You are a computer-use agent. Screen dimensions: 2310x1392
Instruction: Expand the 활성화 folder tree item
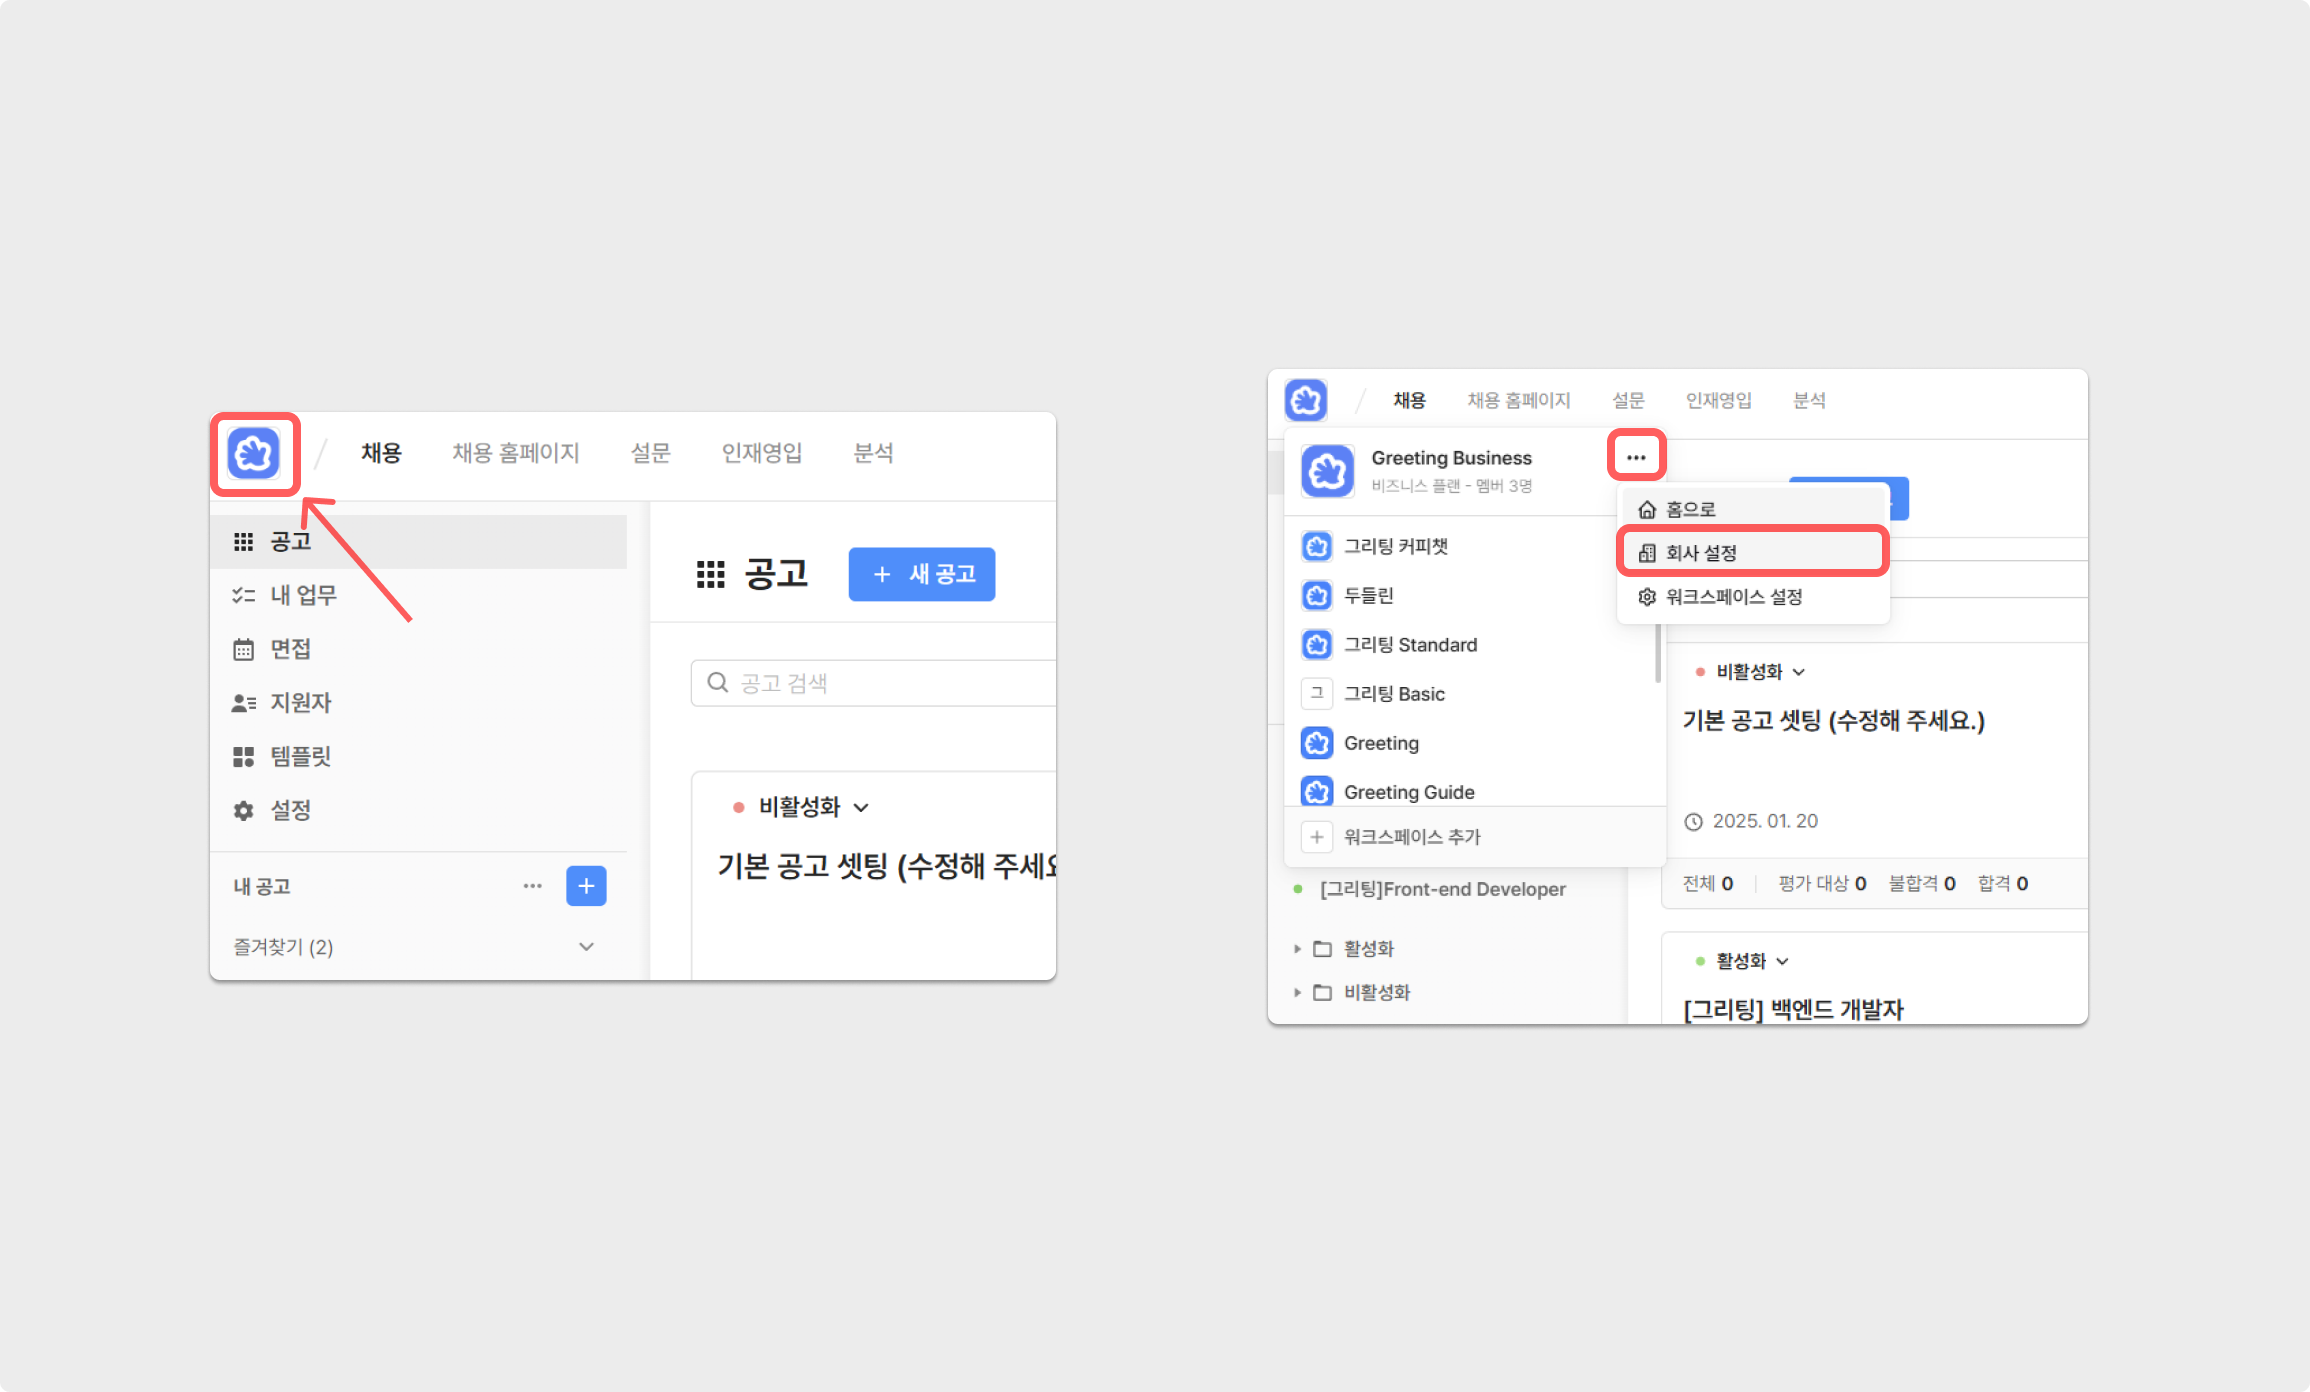click(1297, 948)
